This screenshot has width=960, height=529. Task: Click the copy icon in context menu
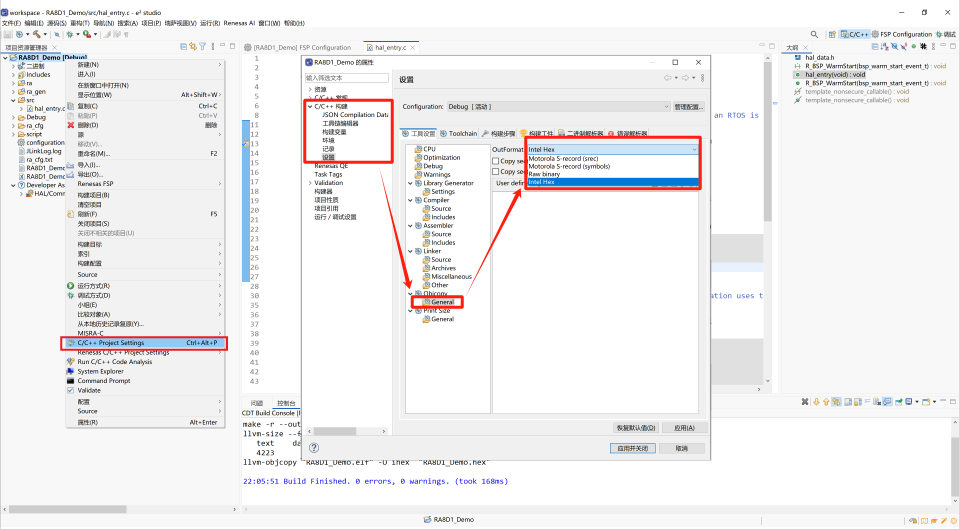tap(70, 106)
